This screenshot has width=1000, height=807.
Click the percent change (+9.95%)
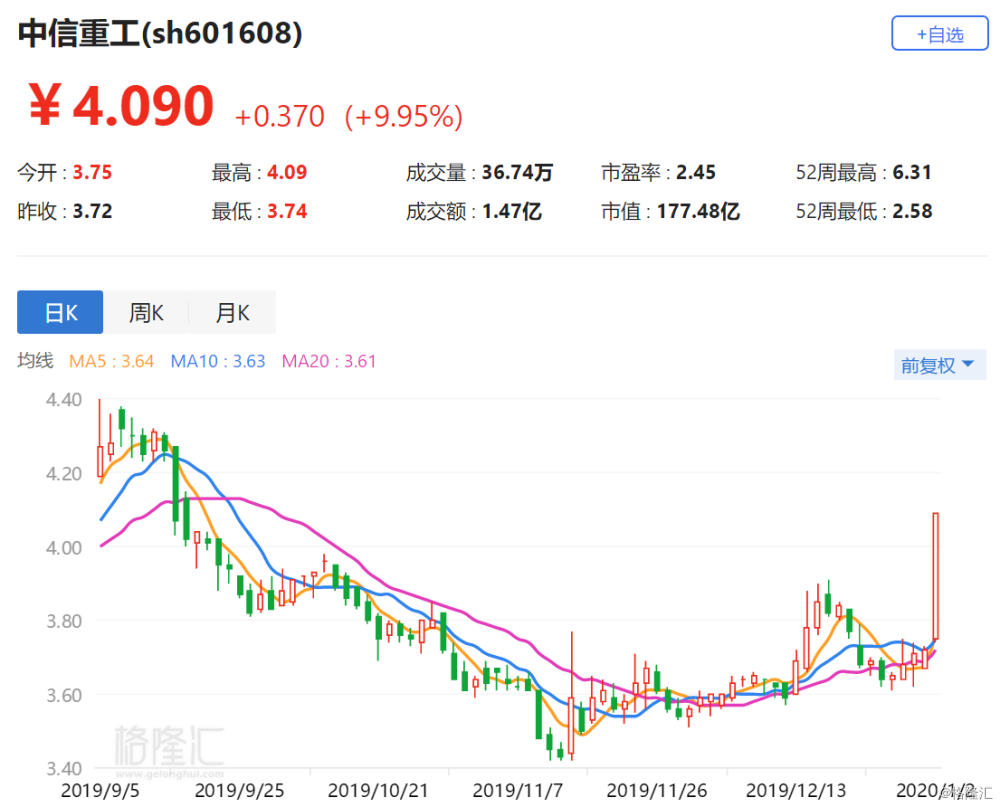coord(404,116)
